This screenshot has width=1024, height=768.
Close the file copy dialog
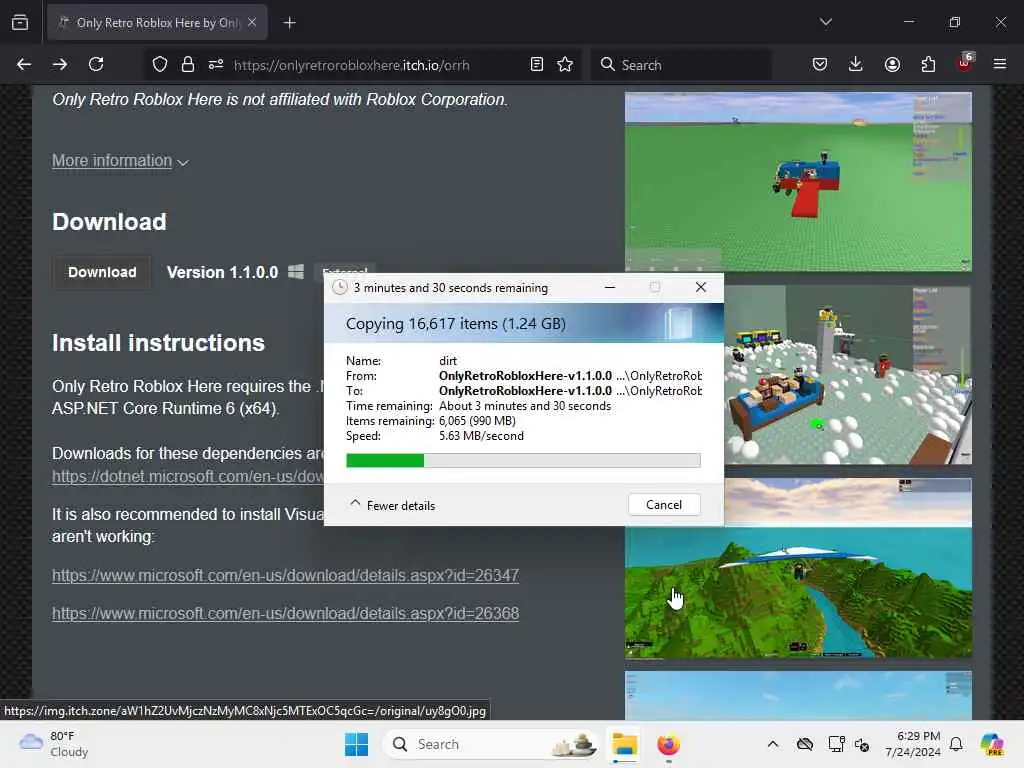701,287
